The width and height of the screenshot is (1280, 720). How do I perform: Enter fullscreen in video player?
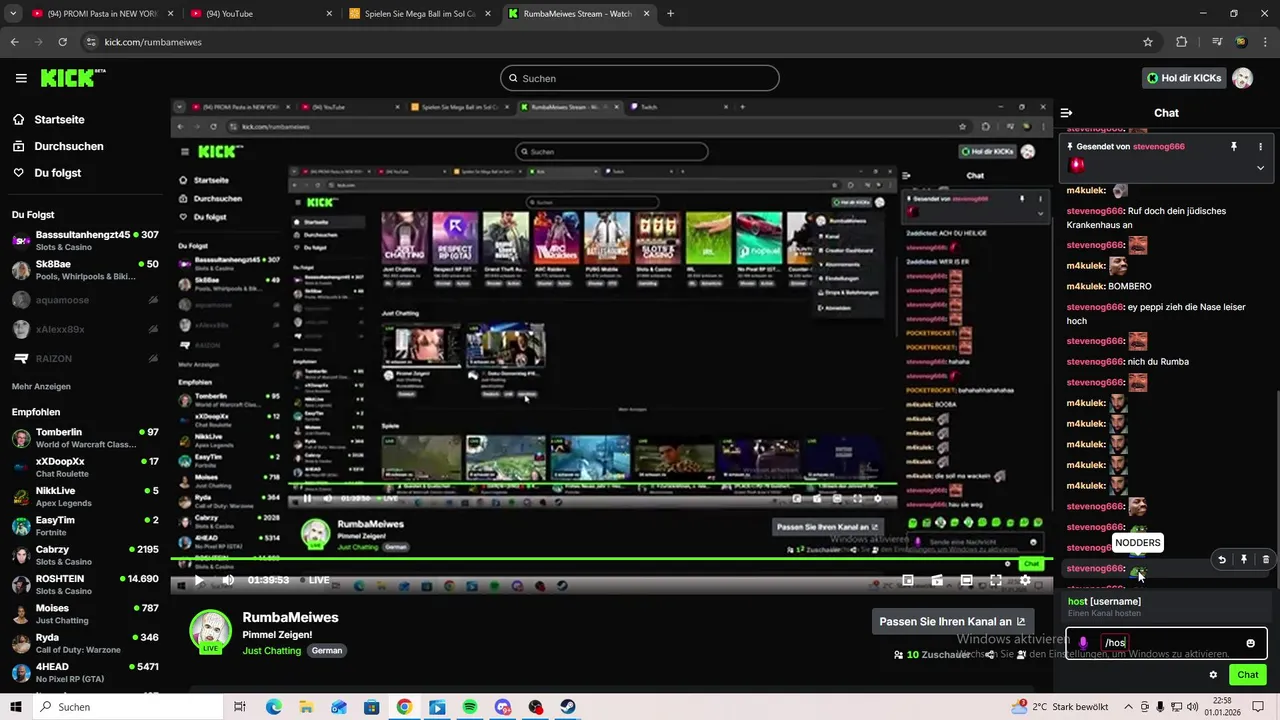(x=996, y=580)
